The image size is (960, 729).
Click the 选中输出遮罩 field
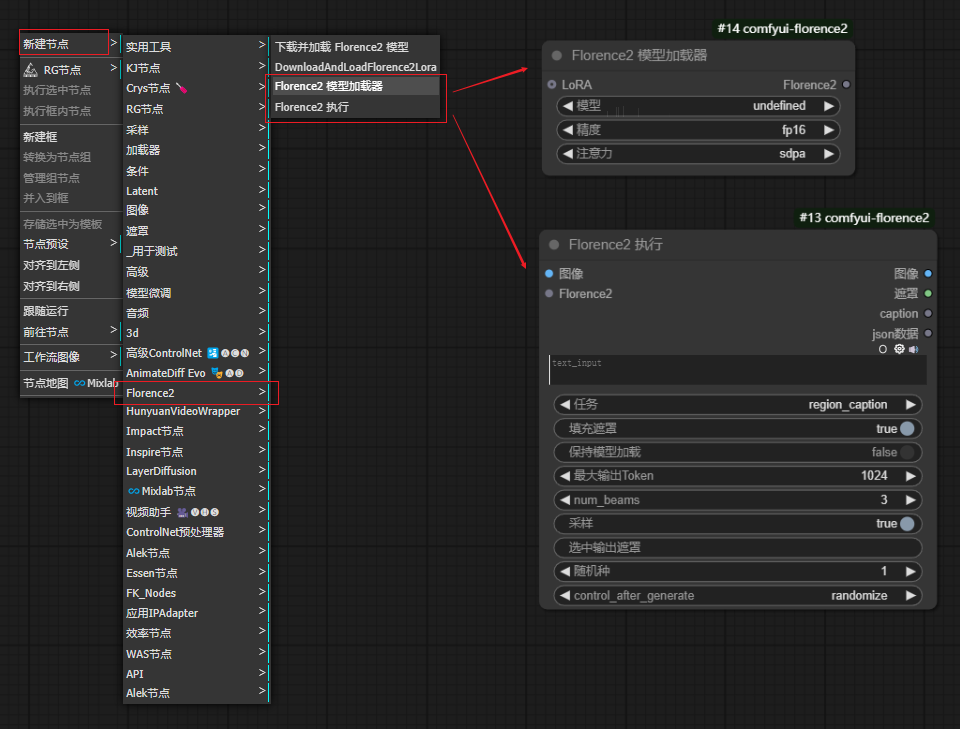click(x=737, y=547)
